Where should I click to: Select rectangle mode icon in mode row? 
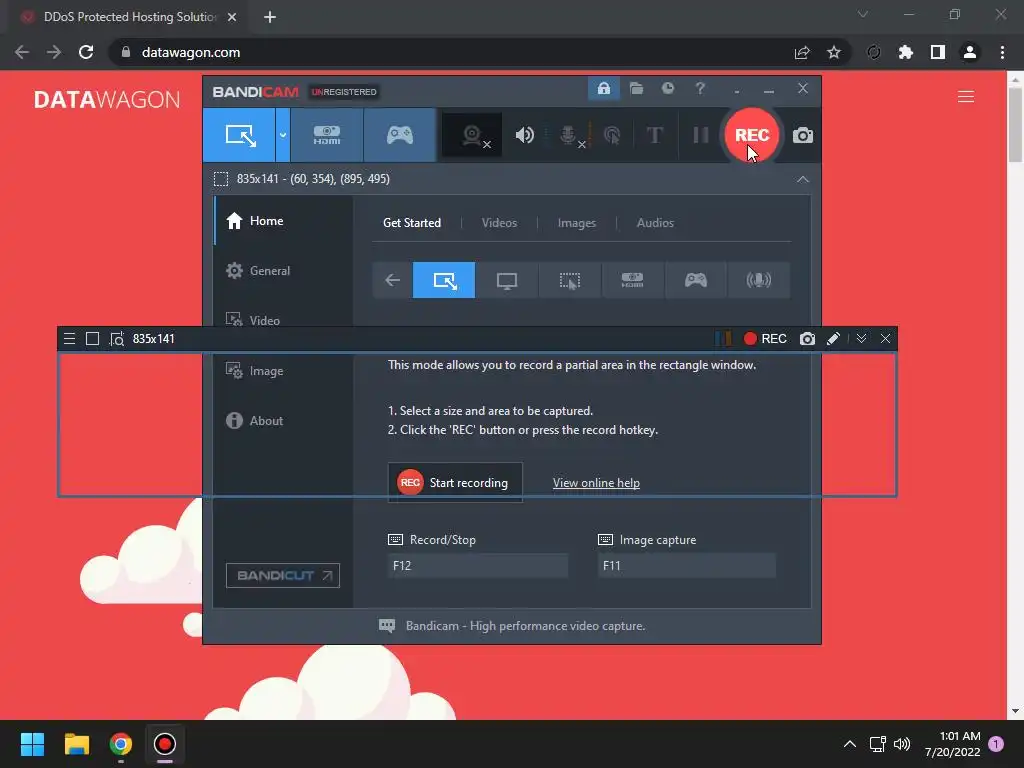444,280
